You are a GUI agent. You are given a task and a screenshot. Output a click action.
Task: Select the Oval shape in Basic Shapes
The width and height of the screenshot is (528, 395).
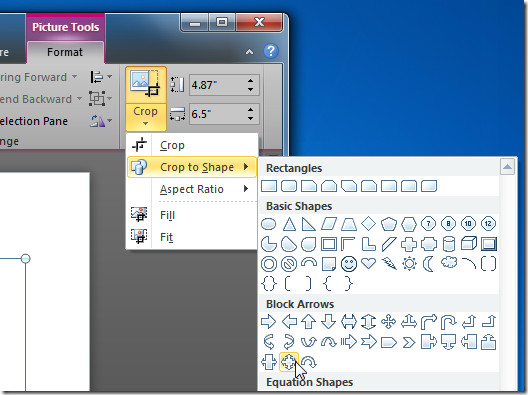(268, 224)
